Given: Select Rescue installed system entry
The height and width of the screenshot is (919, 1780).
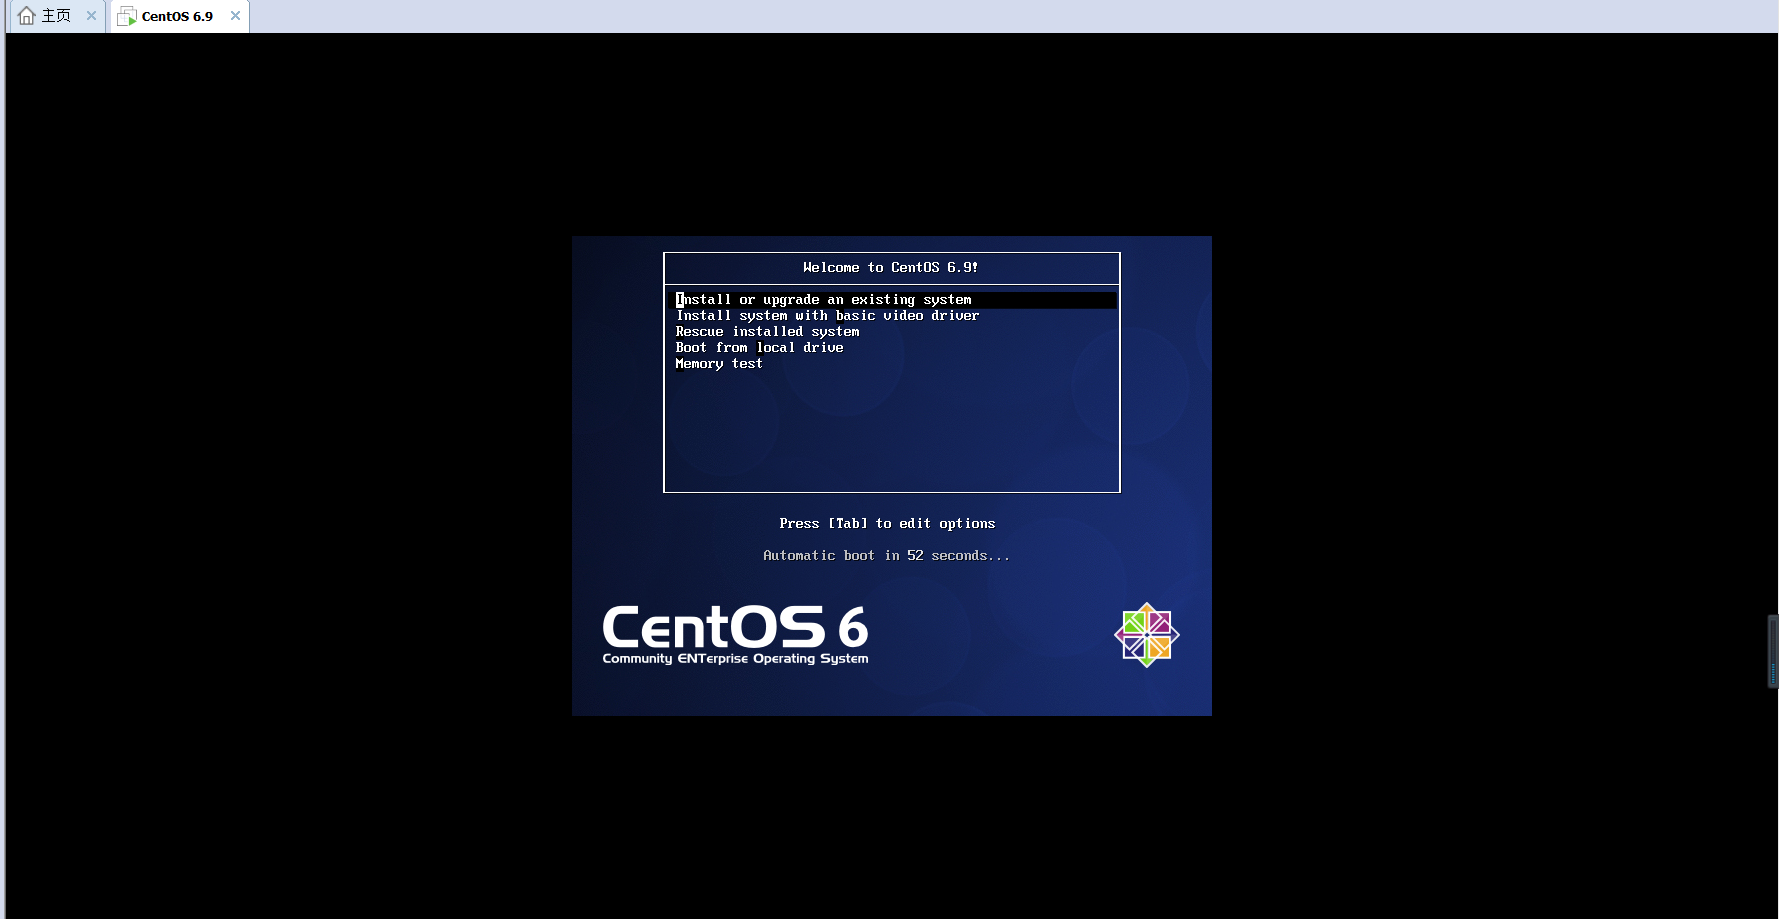Looking at the screenshot, I should click(767, 332).
